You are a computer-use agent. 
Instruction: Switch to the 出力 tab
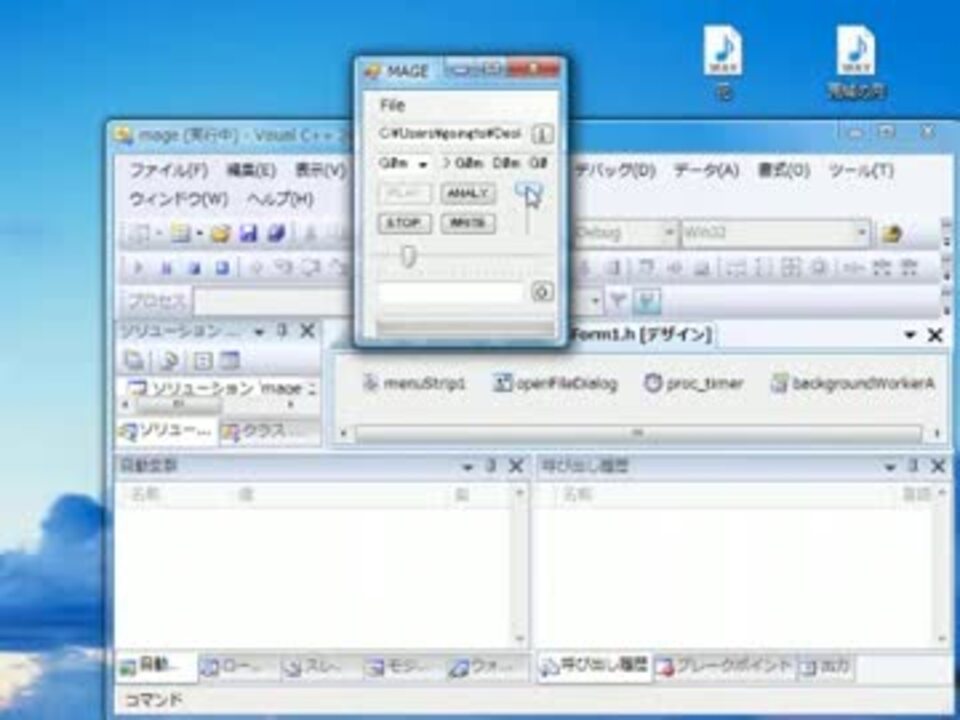827,666
